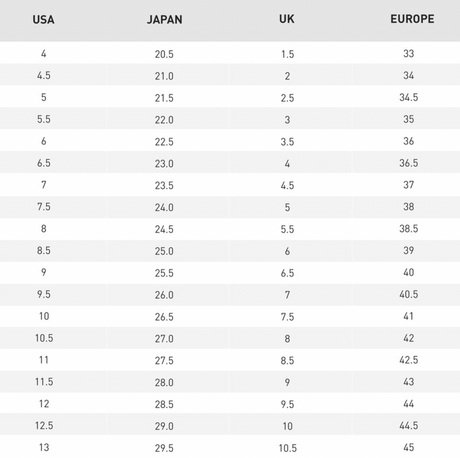Select Europe size 44.5 cell
The image size is (460, 458).
tap(409, 426)
